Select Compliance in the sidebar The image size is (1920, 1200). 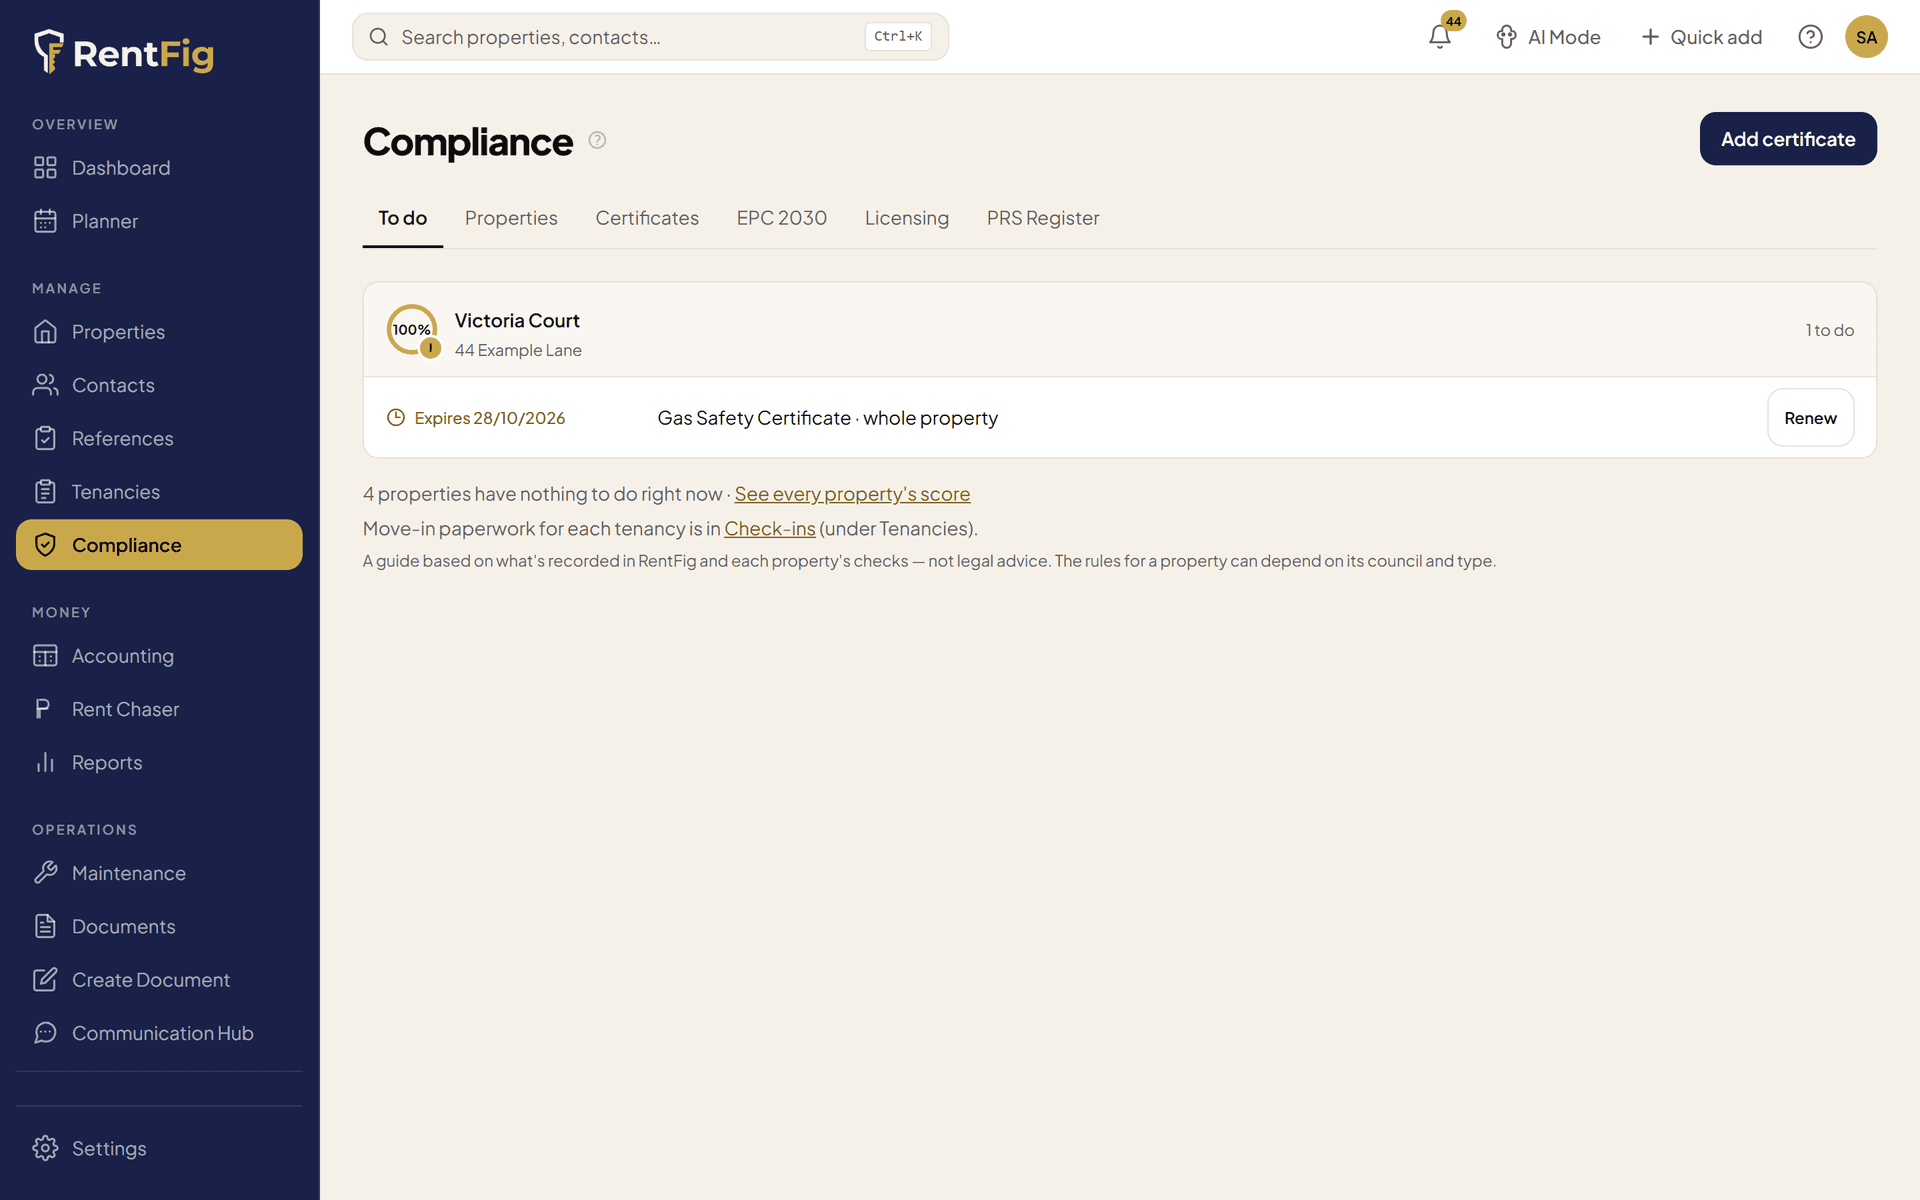tap(159, 545)
